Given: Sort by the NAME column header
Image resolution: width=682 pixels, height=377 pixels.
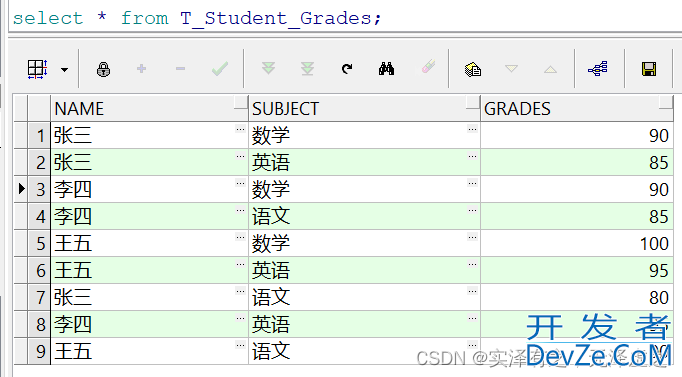Looking at the screenshot, I should [149, 108].
